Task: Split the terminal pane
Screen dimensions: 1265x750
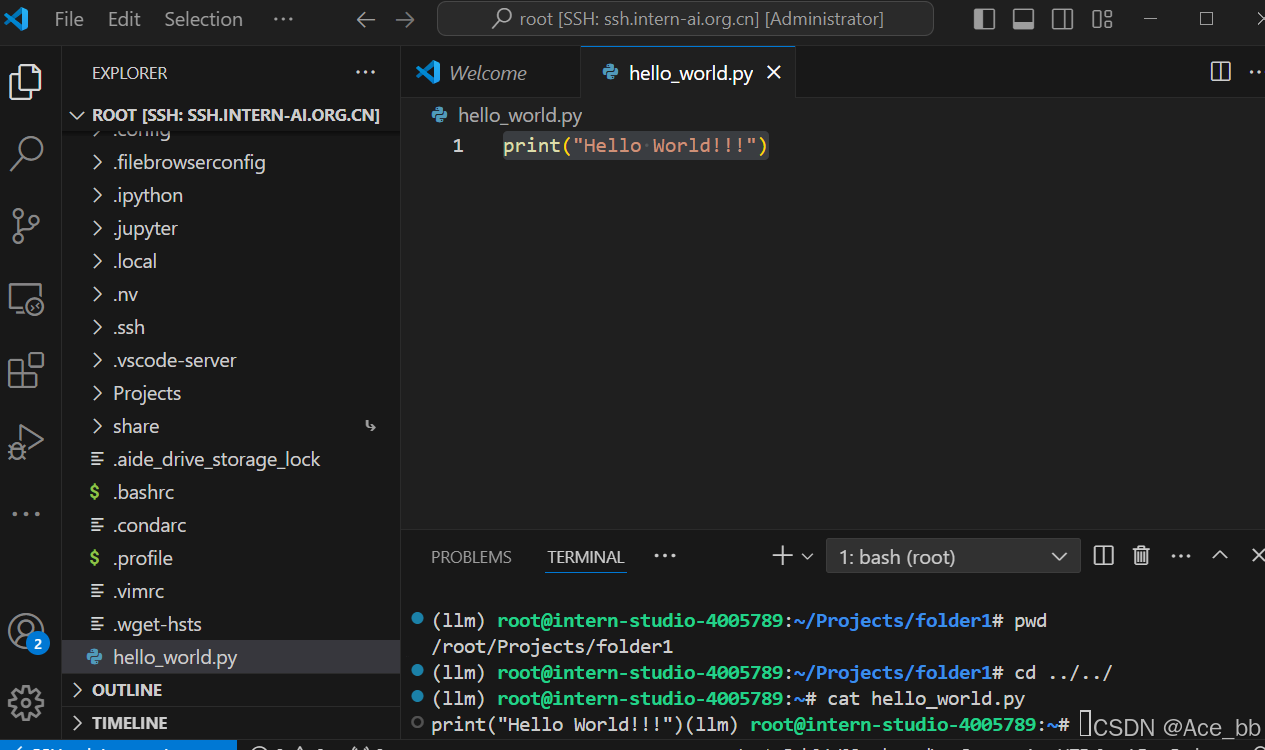Action: coord(1104,556)
